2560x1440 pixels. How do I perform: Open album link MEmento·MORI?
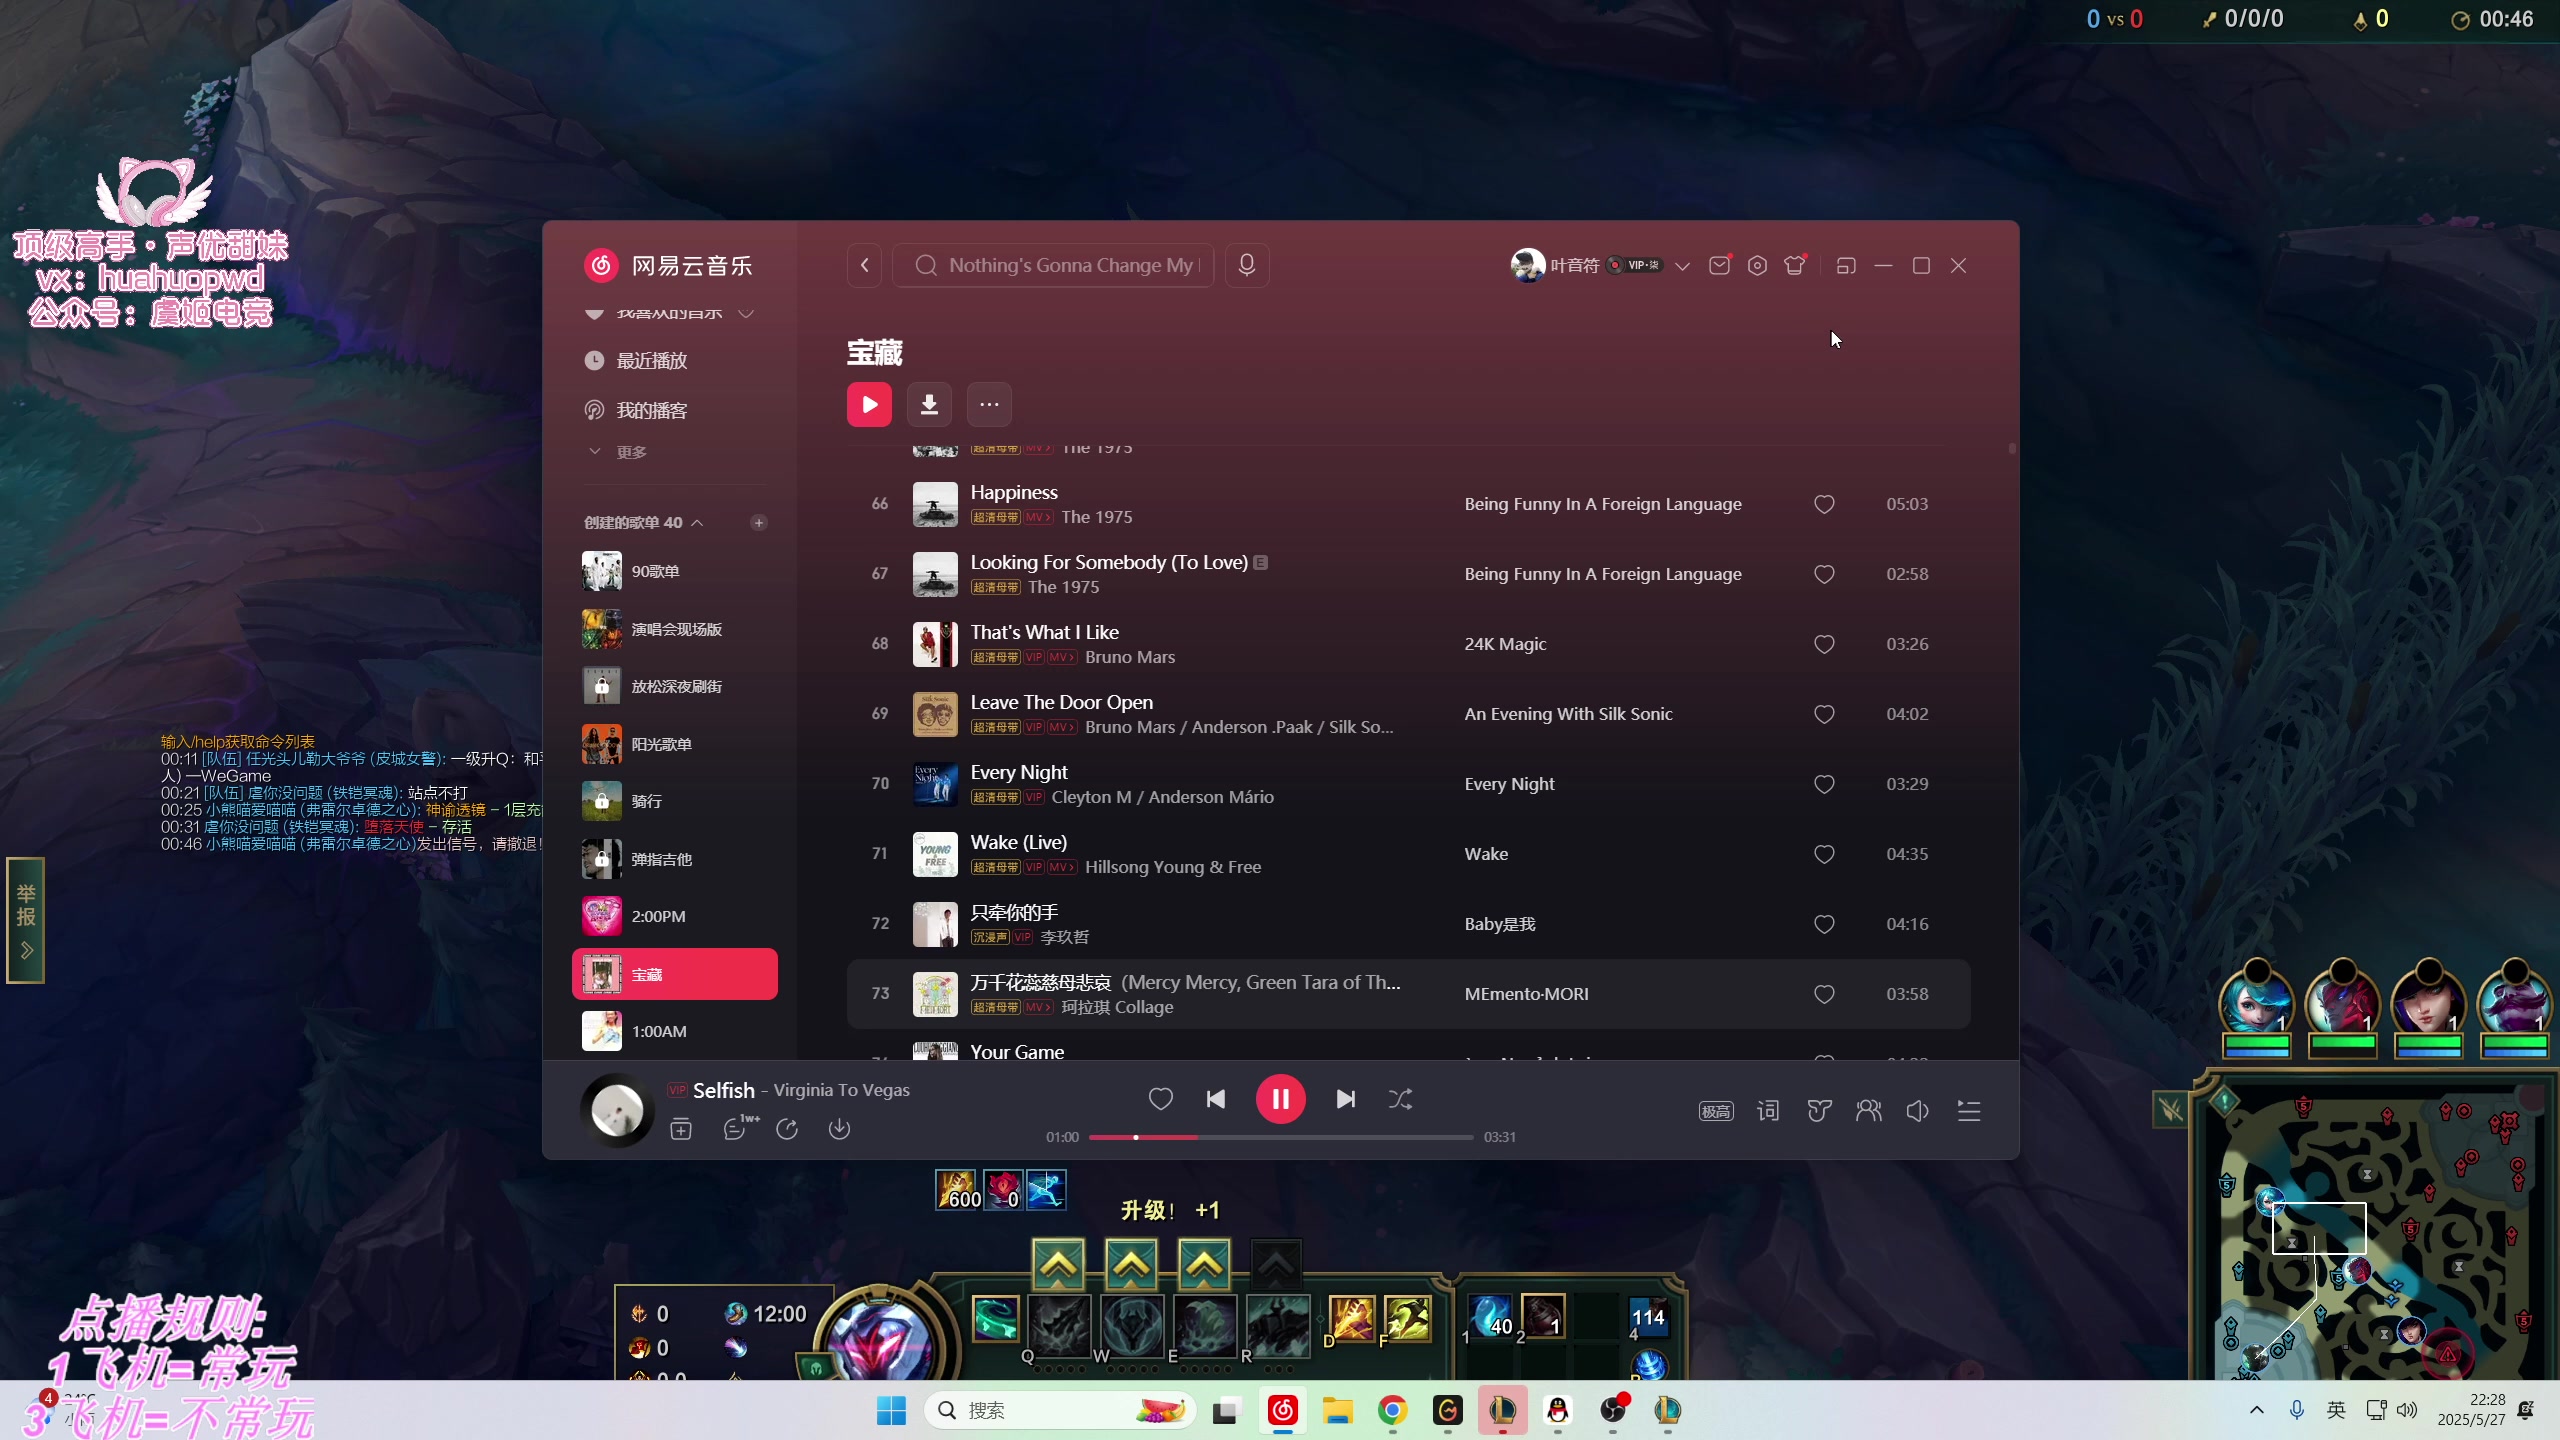pyautogui.click(x=1526, y=994)
